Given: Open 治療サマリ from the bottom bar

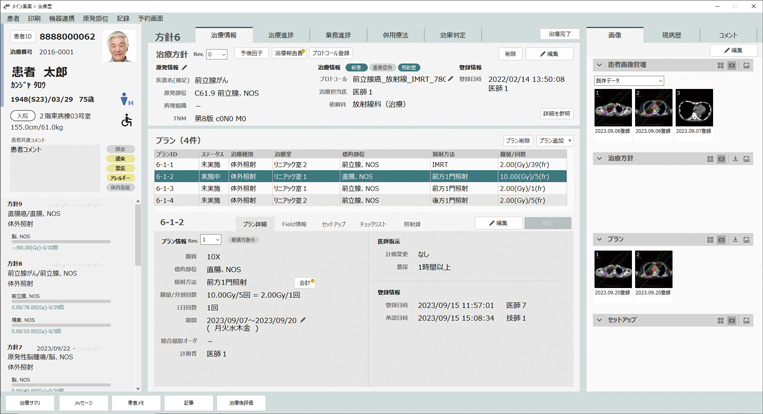Looking at the screenshot, I should 30,403.
